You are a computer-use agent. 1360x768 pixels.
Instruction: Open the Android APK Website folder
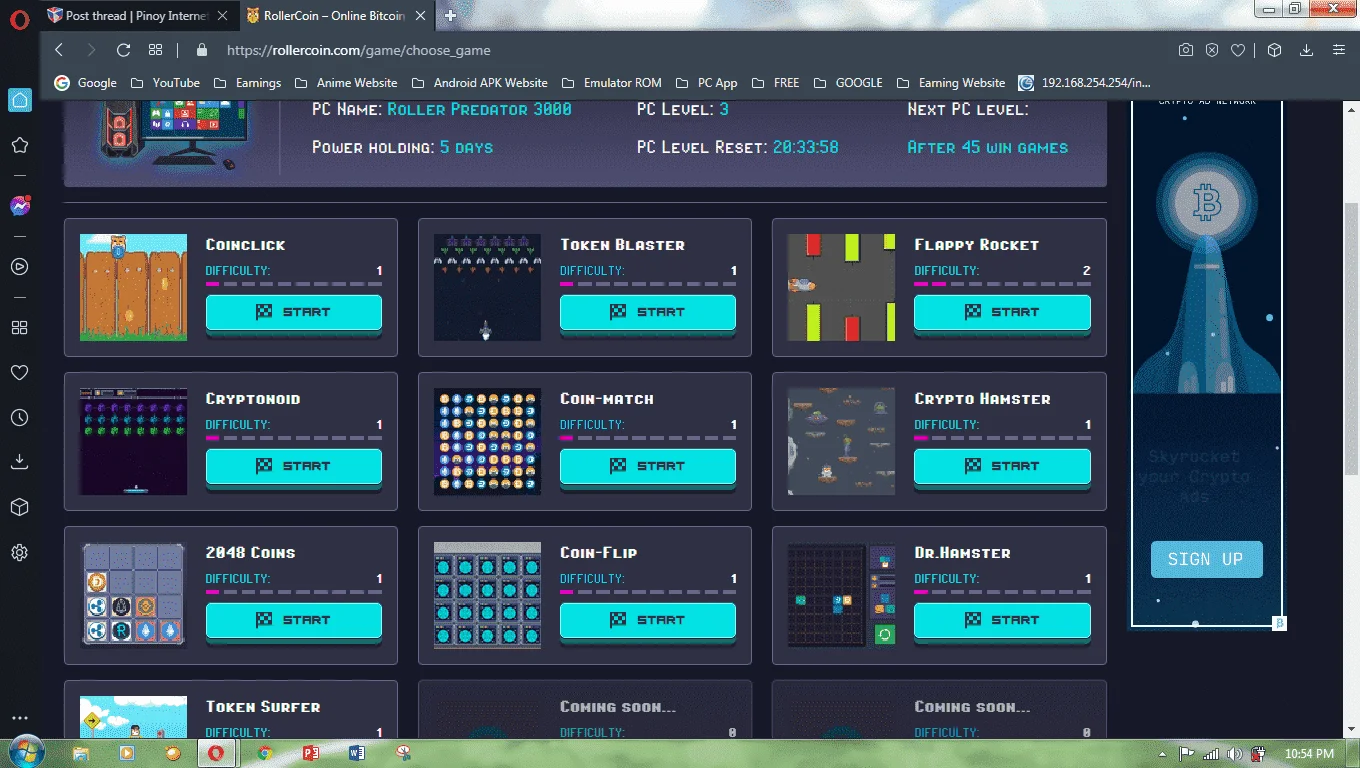click(478, 83)
